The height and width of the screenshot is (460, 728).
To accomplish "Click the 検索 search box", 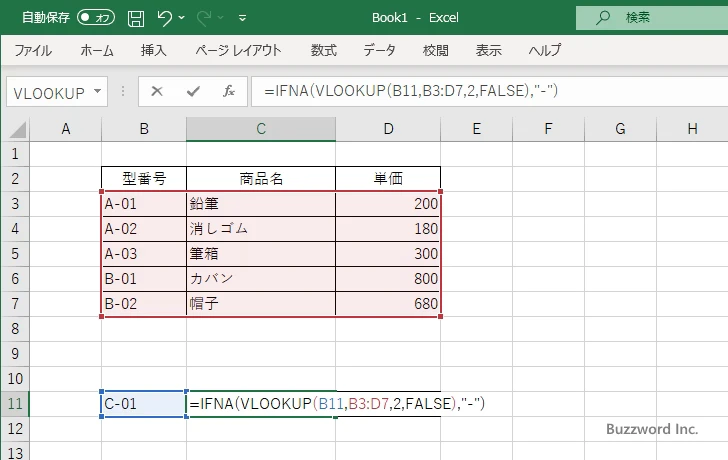I will (x=652, y=18).
